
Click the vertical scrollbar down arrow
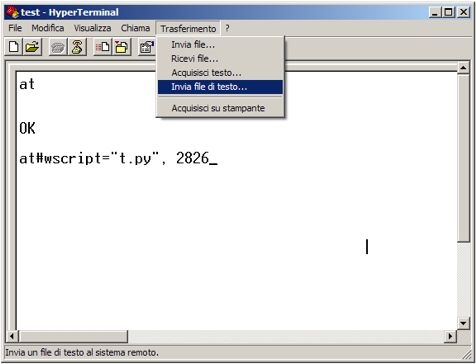pyautogui.click(x=463, y=323)
